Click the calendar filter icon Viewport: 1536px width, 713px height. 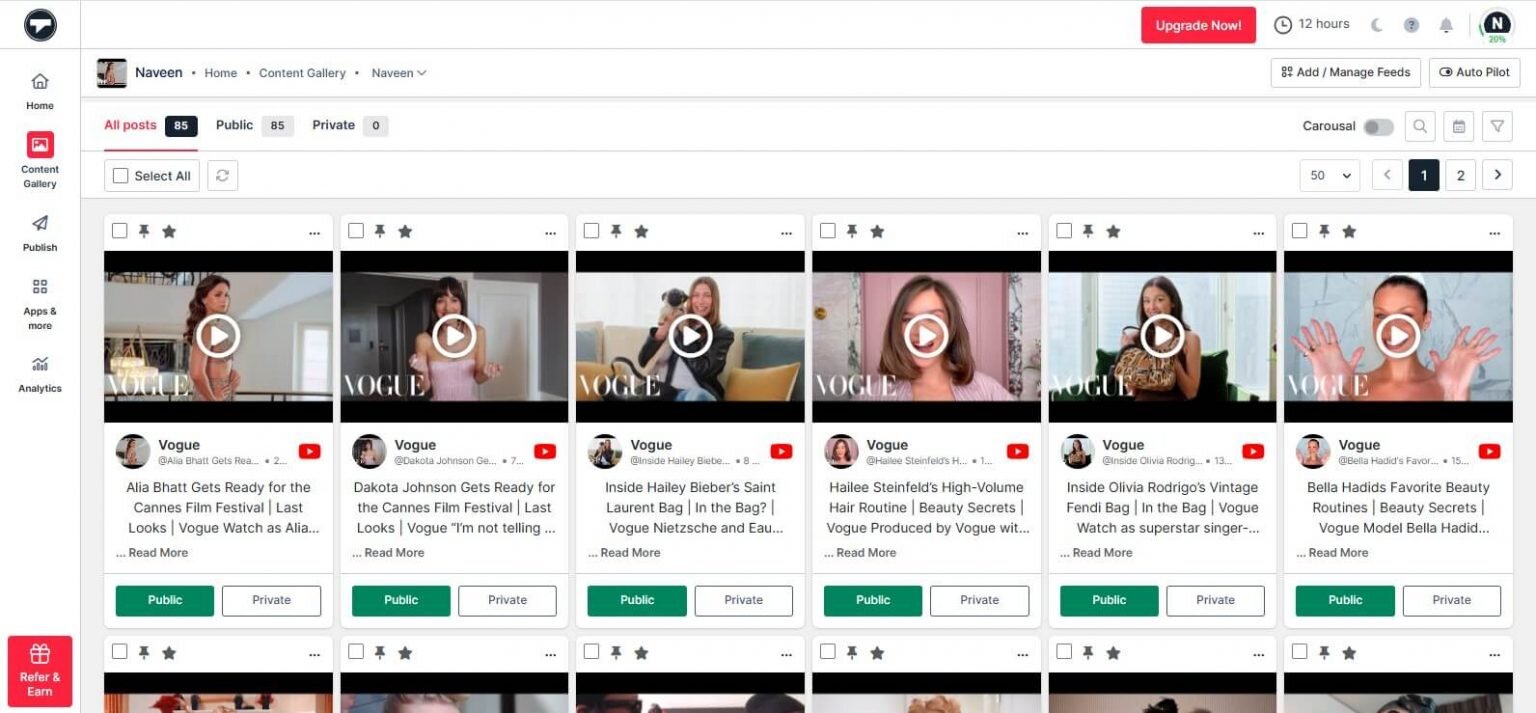[1458, 126]
